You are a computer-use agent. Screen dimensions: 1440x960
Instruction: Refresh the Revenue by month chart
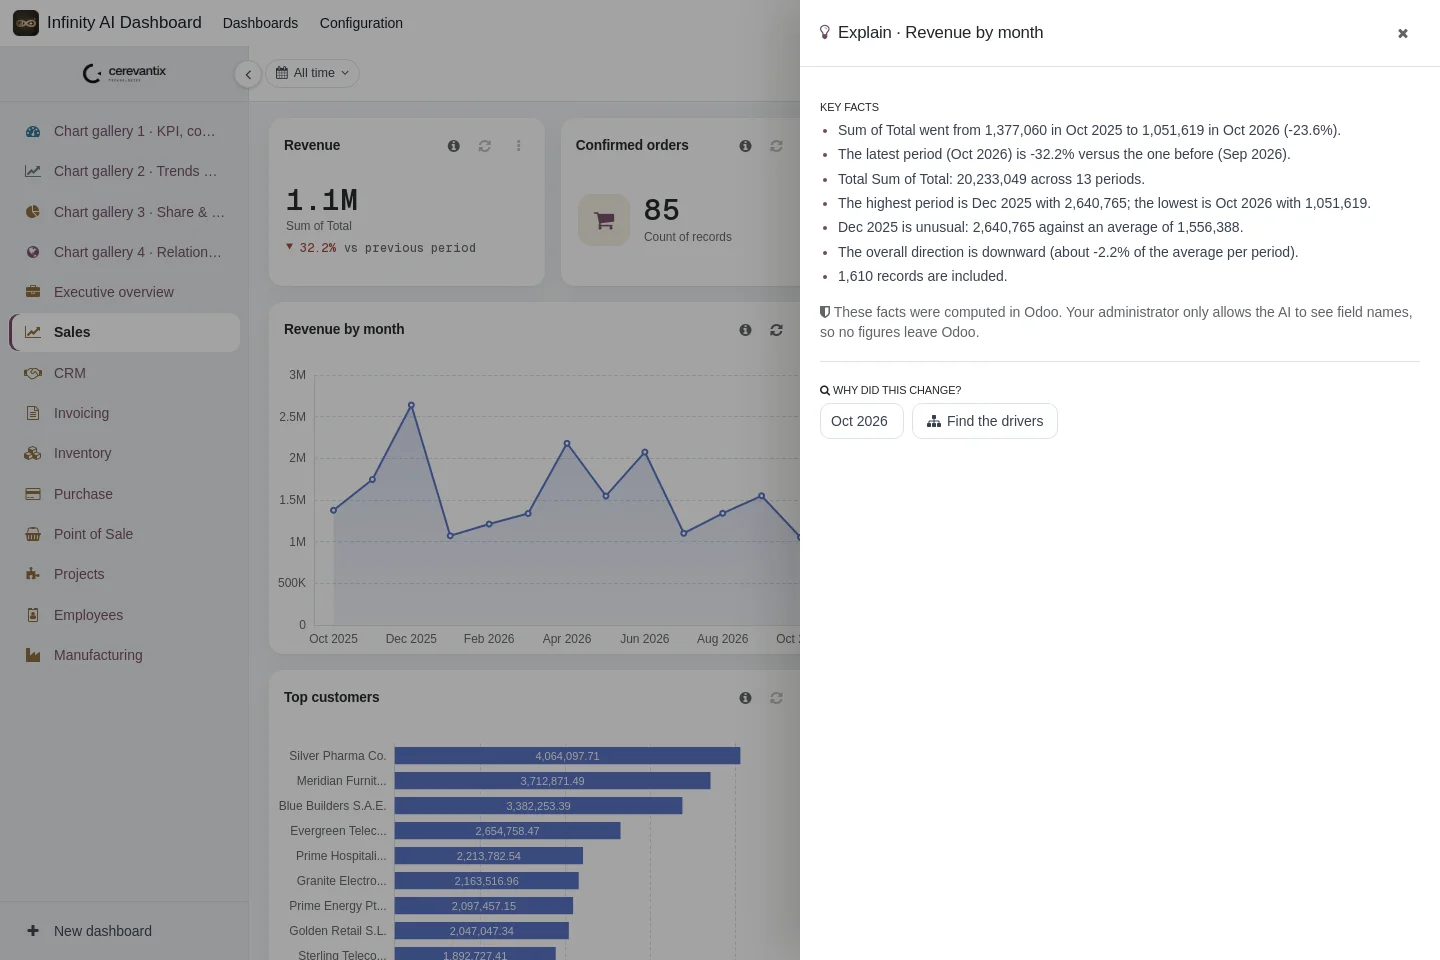(x=776, y=330)
